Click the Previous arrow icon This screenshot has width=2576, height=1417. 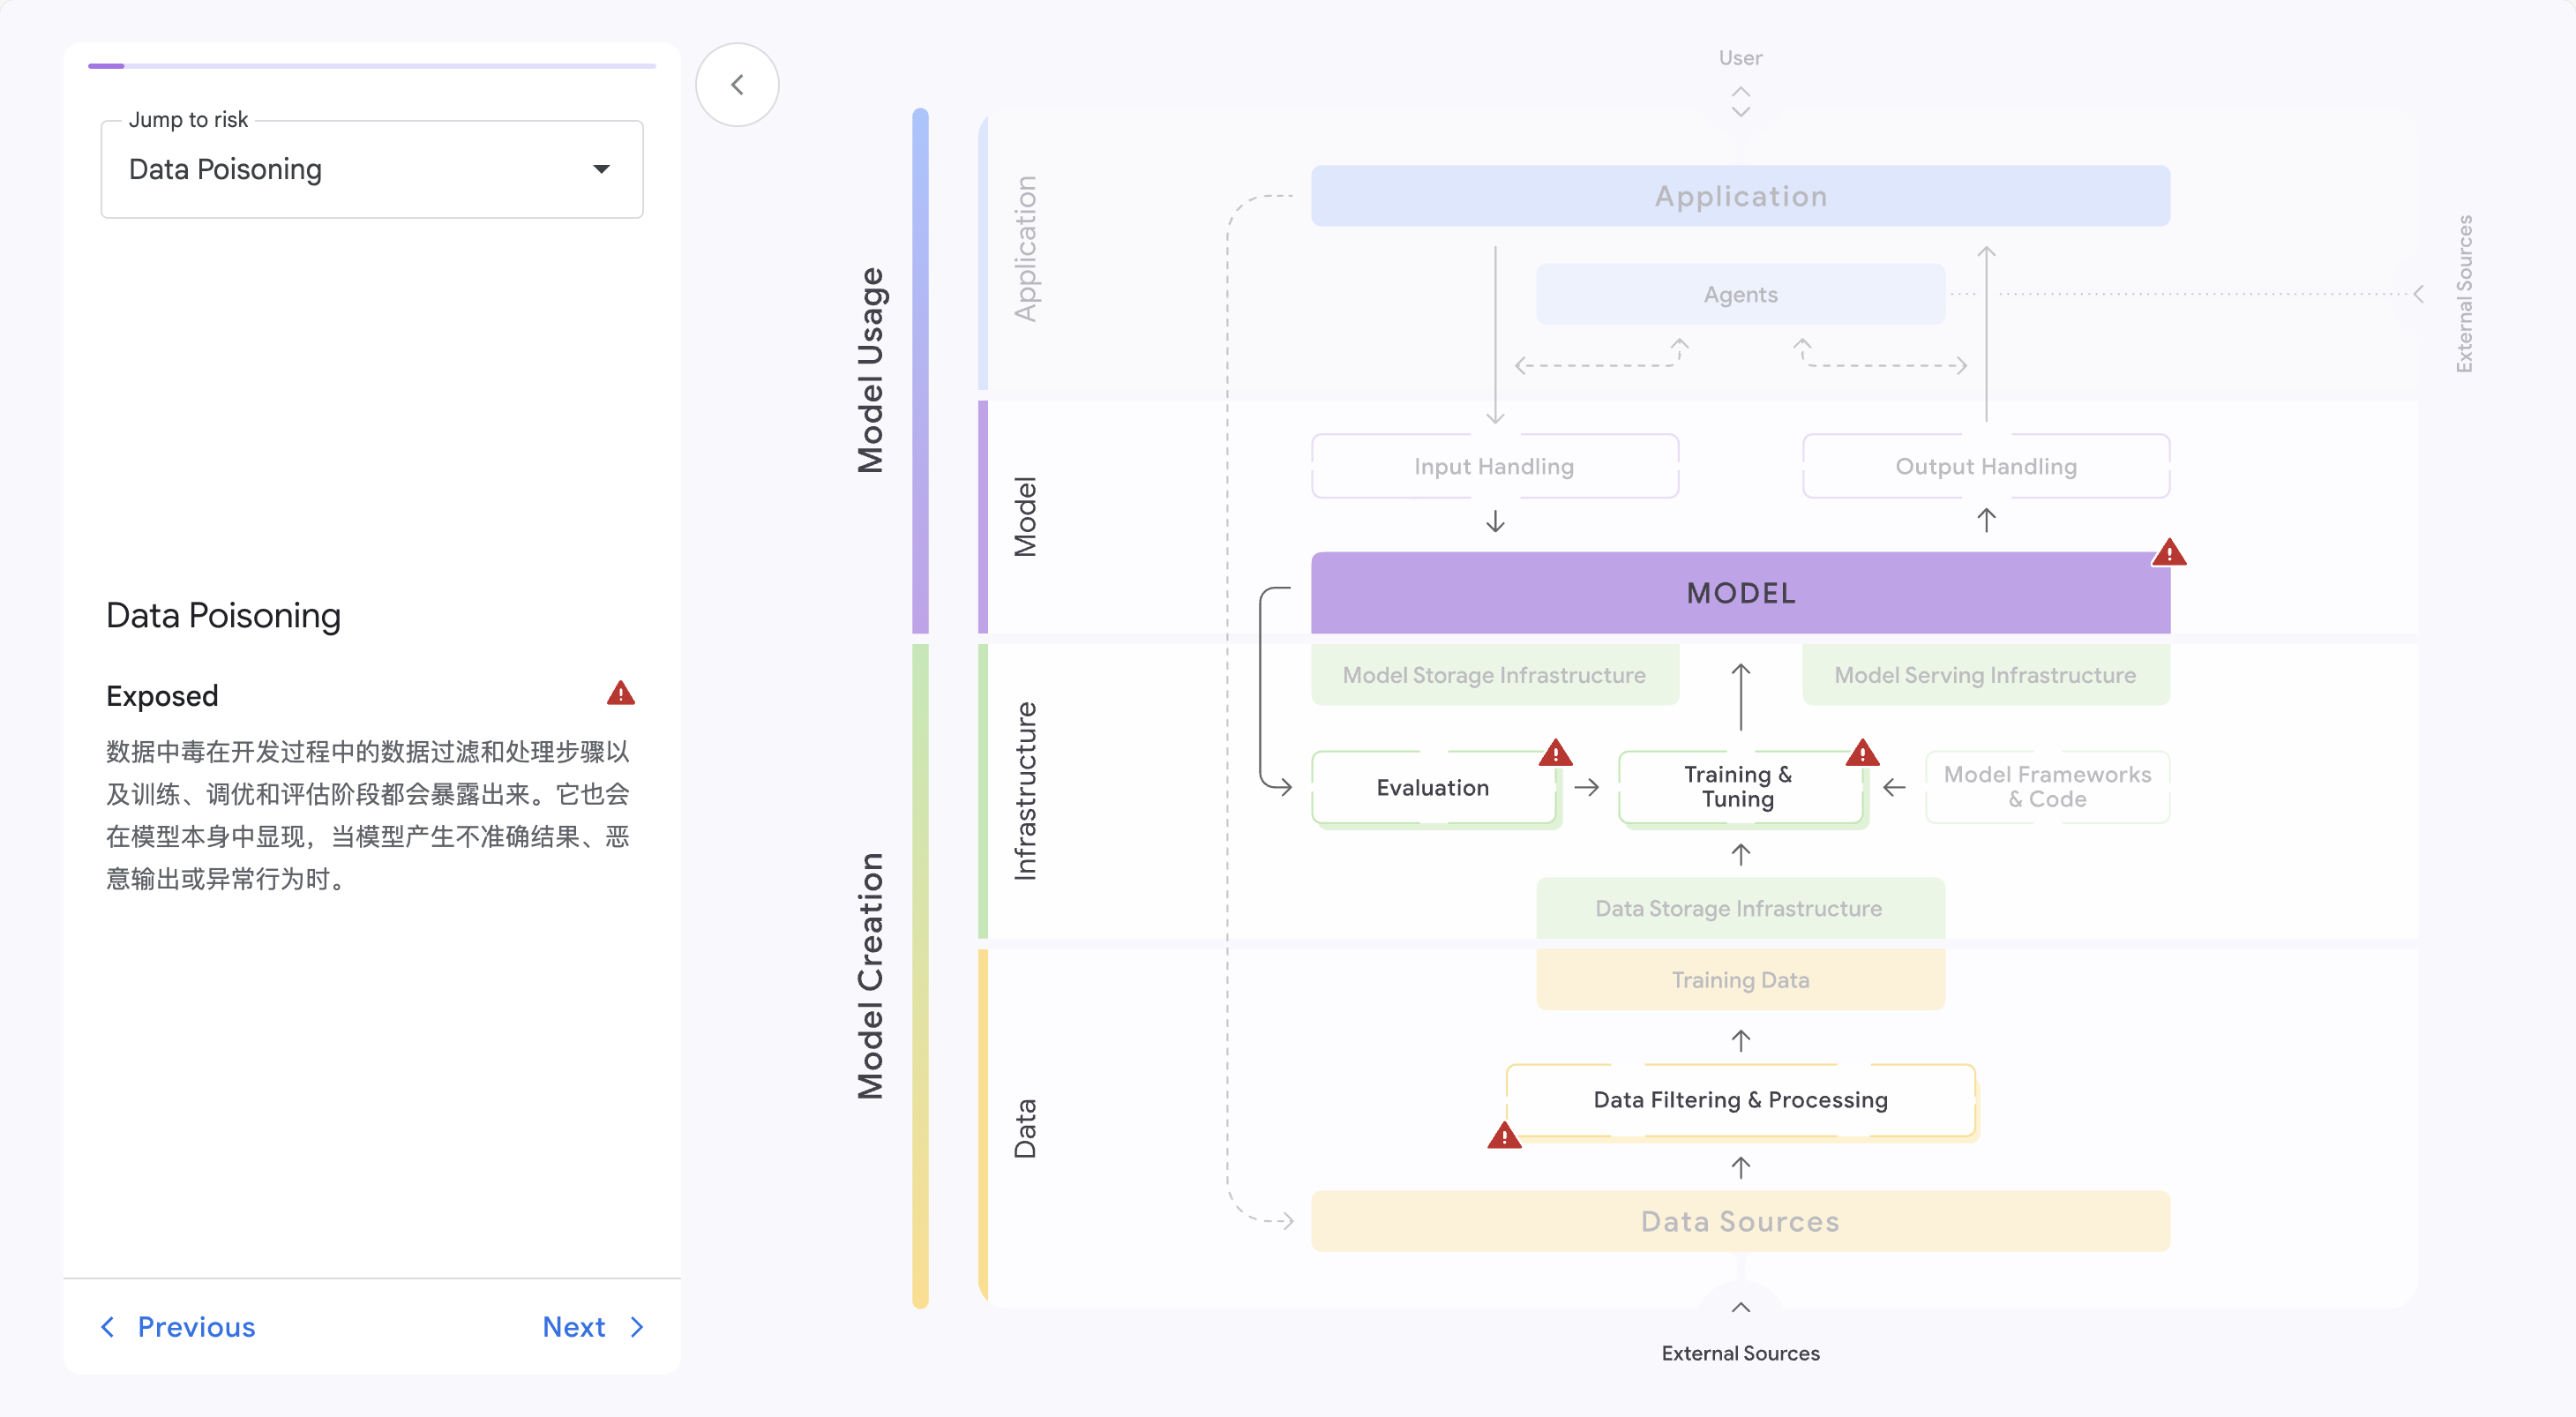[x=108, y=1327]
